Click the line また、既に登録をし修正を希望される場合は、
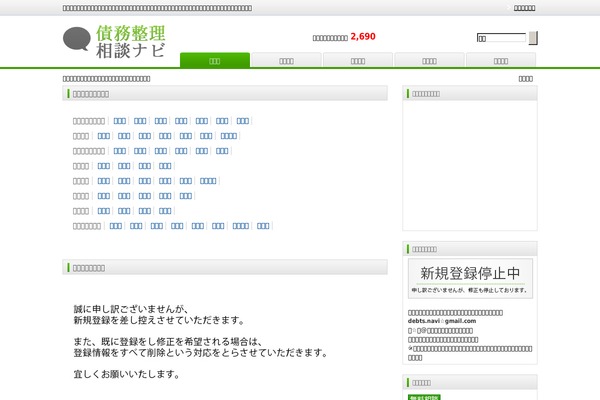Screen dimensions: 600x400 (x=168, y=341)
